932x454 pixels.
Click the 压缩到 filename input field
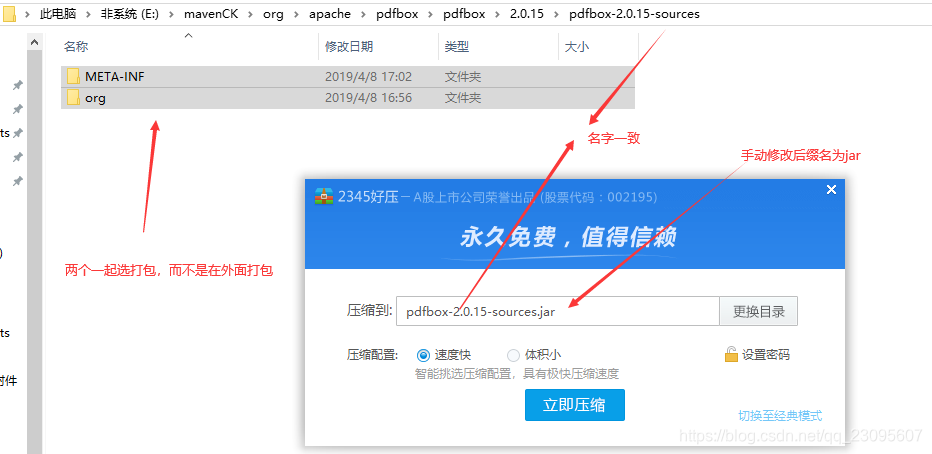tap(558, 311)
